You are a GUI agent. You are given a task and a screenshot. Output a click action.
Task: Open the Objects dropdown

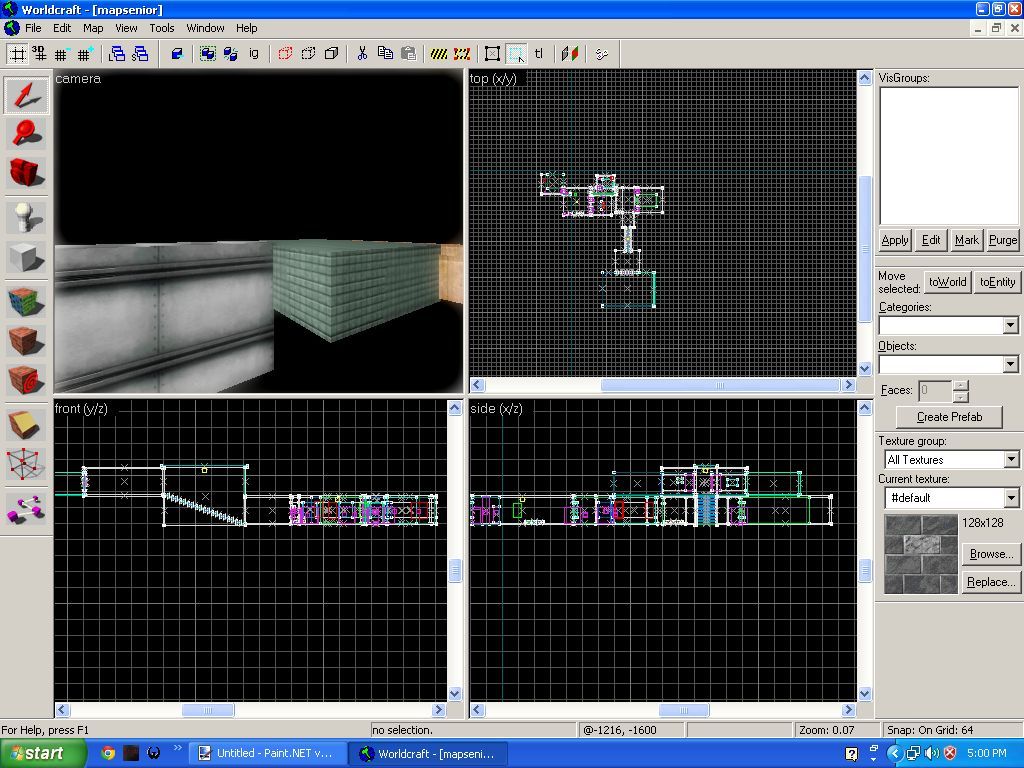(x=1010, y=364)
